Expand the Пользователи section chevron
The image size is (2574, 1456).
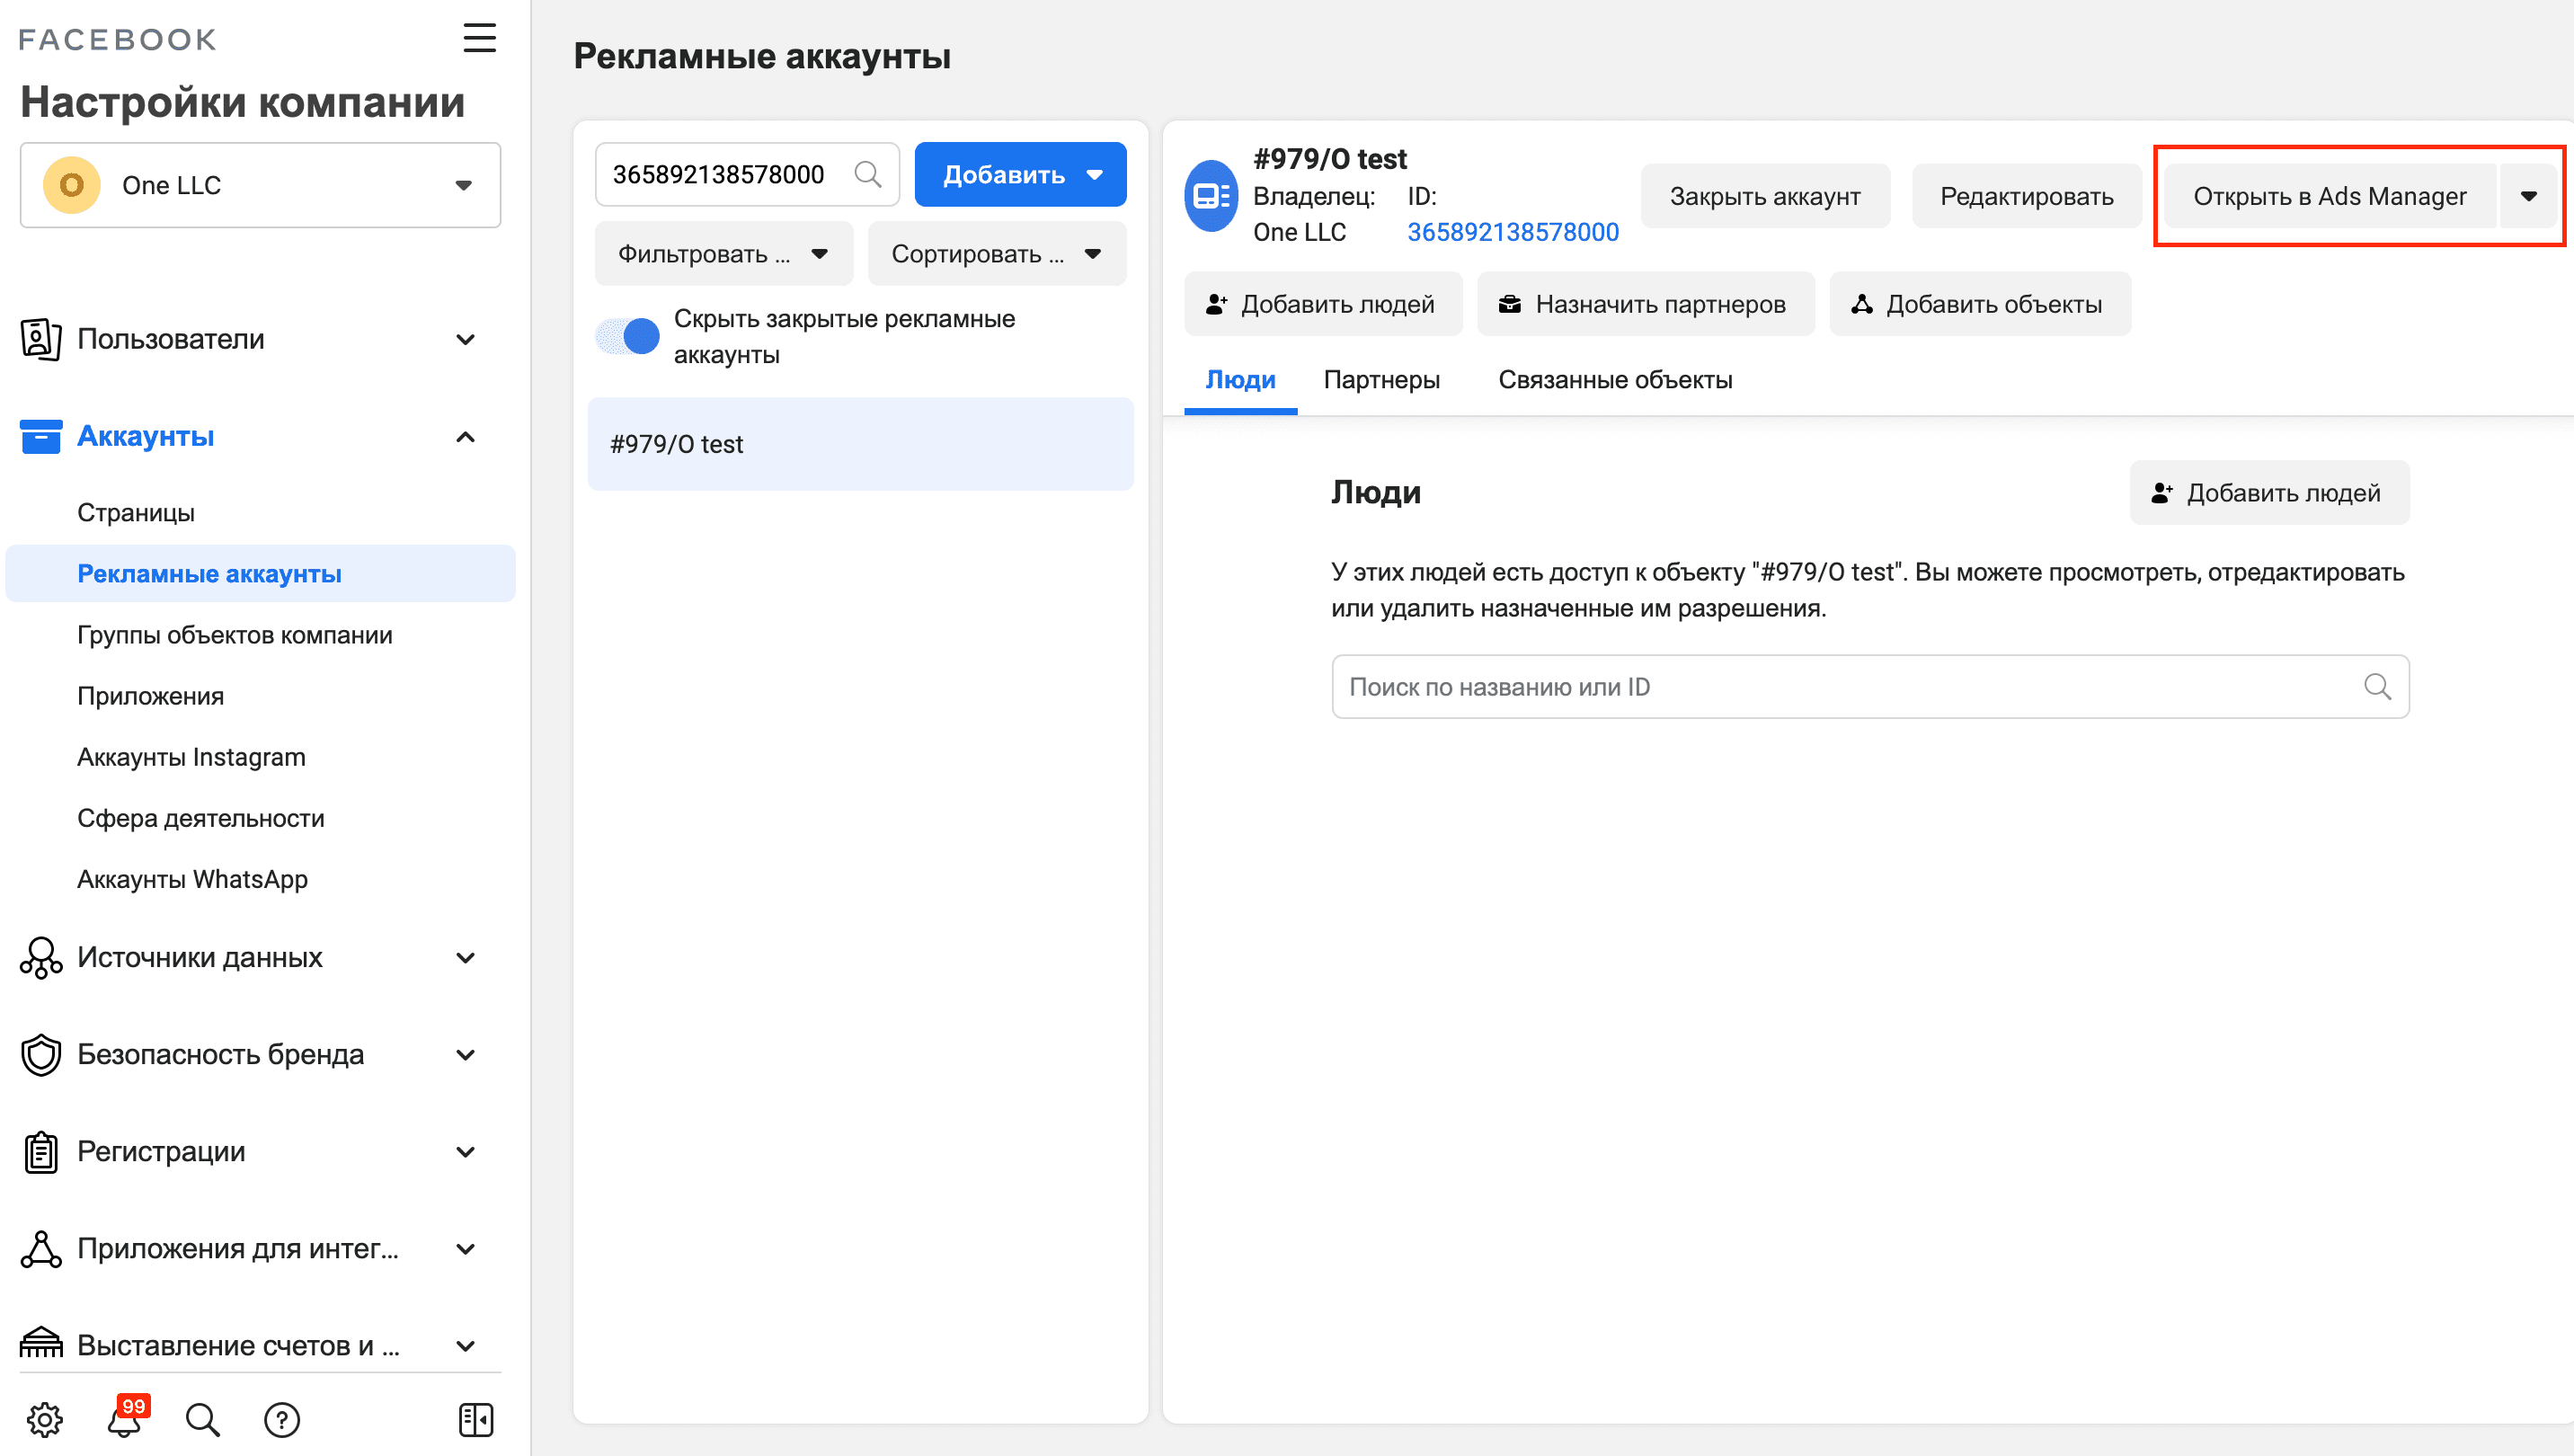point(465,339)
